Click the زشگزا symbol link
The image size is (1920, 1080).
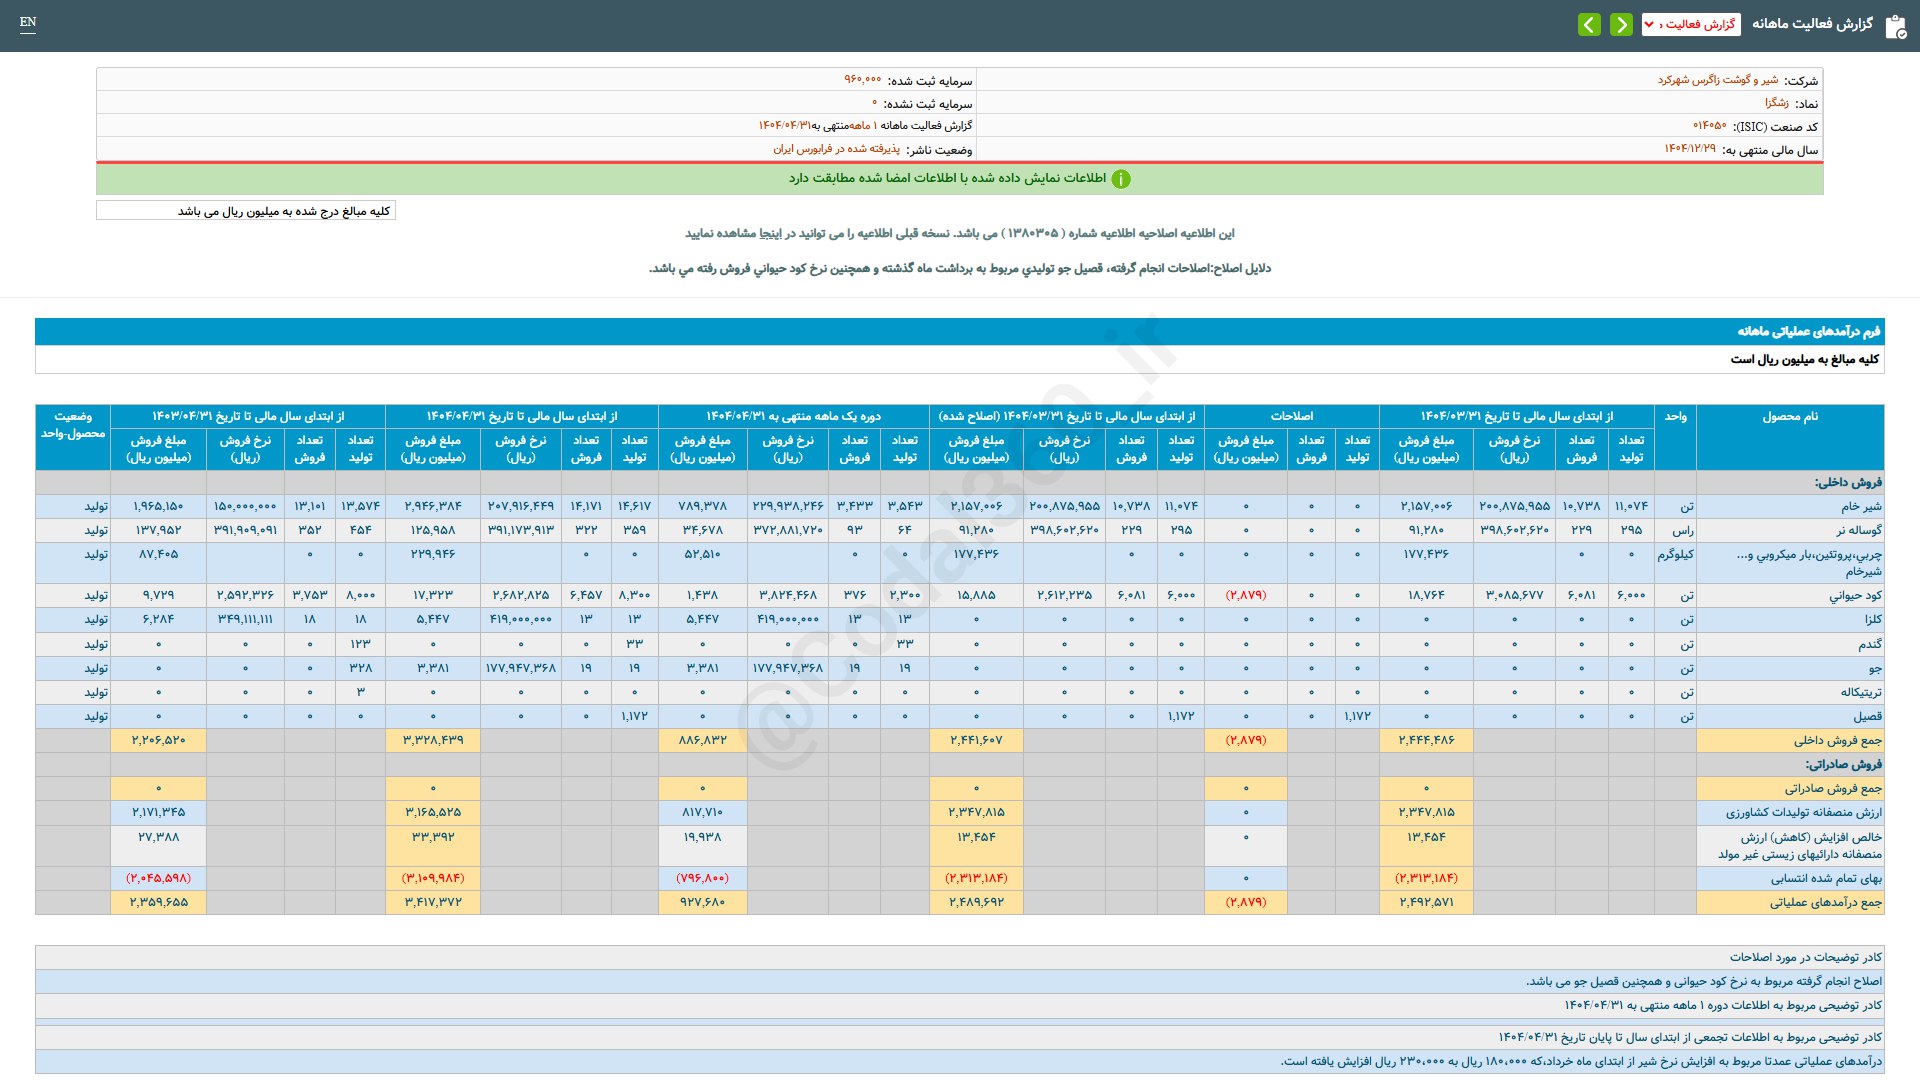tap(1777, 103)
